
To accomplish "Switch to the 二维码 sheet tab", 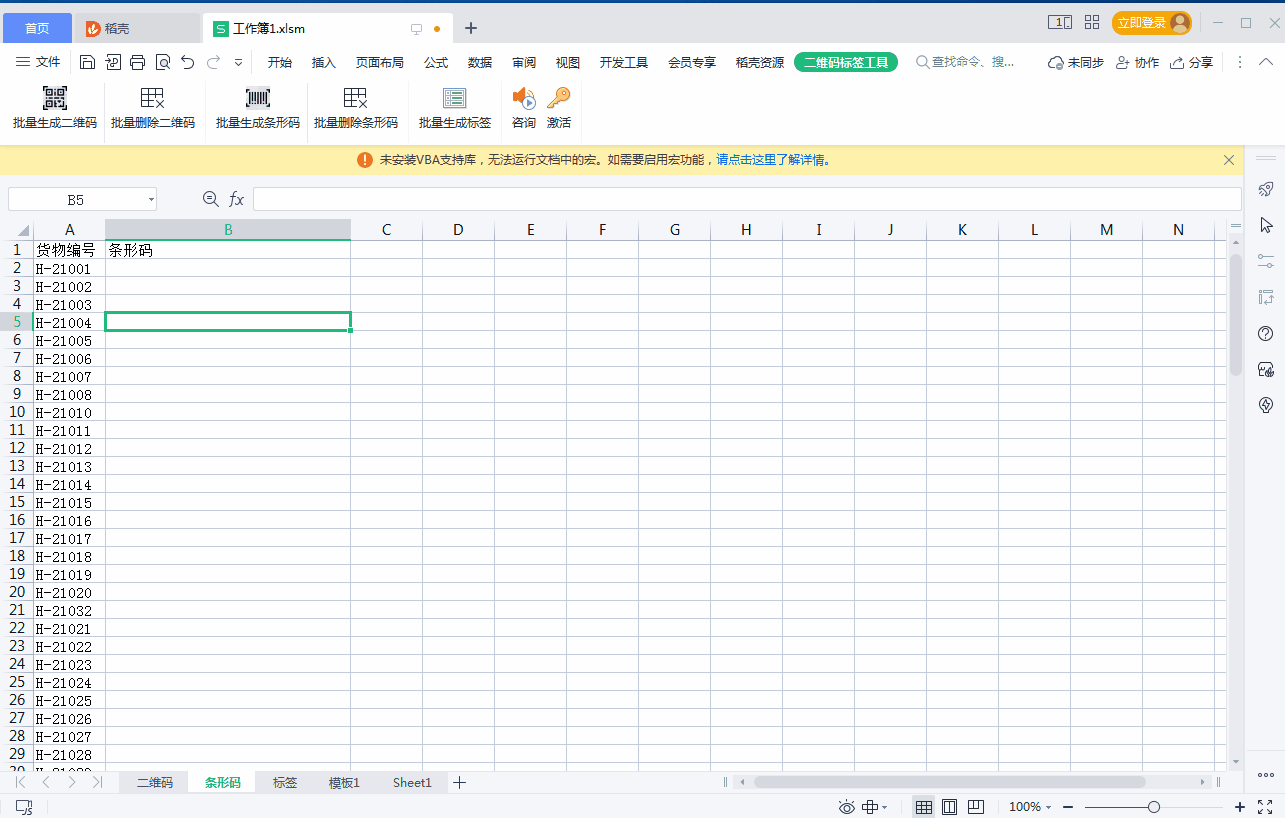I will point(155,782).
